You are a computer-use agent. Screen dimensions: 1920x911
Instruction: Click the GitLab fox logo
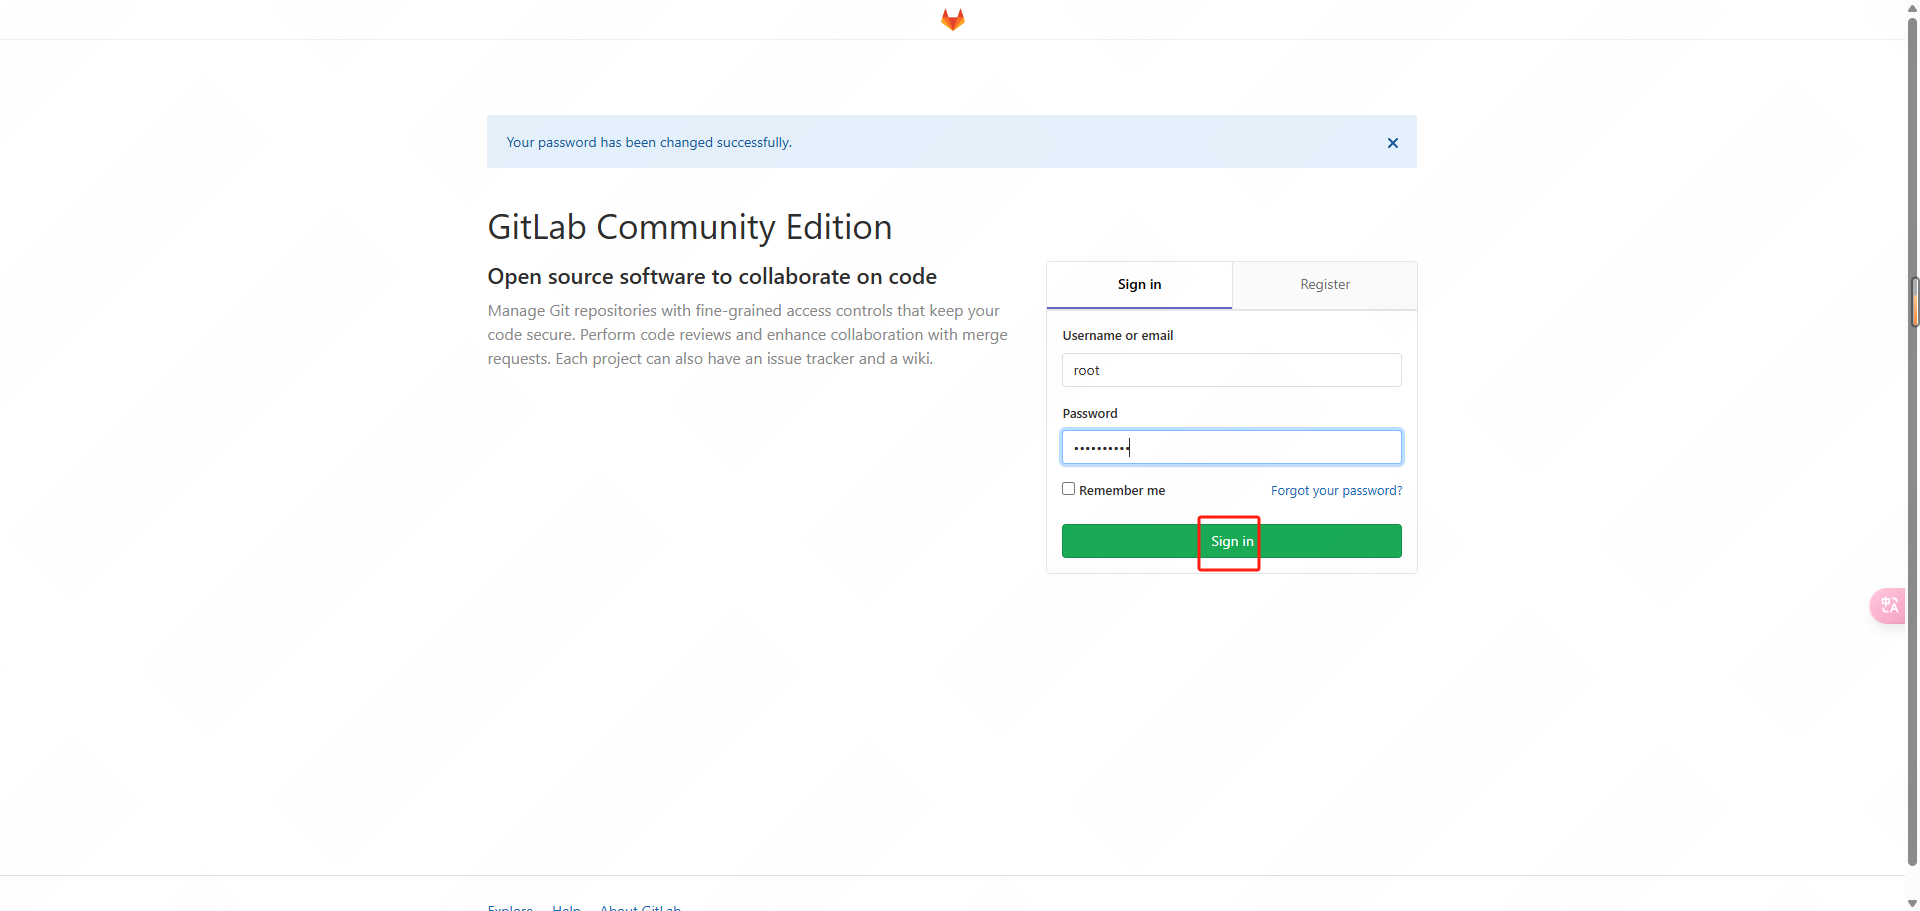tap(952, 20)
